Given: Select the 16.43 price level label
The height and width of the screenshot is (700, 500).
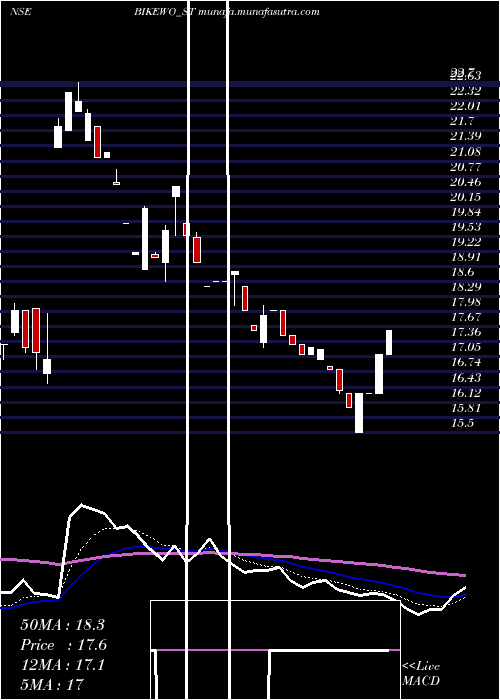Looking at the screenshot, I should [466, 379].
